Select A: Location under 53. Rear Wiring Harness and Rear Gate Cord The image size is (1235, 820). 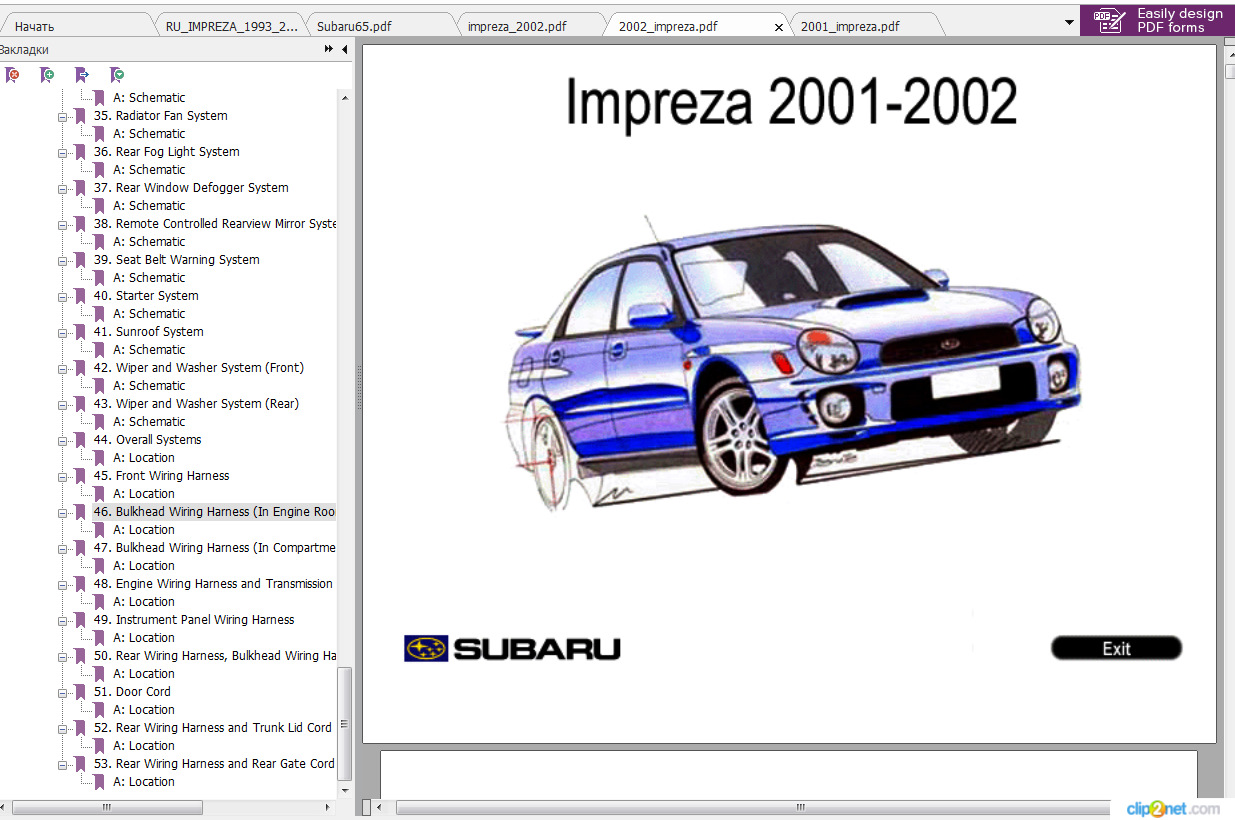pos(144,782)
